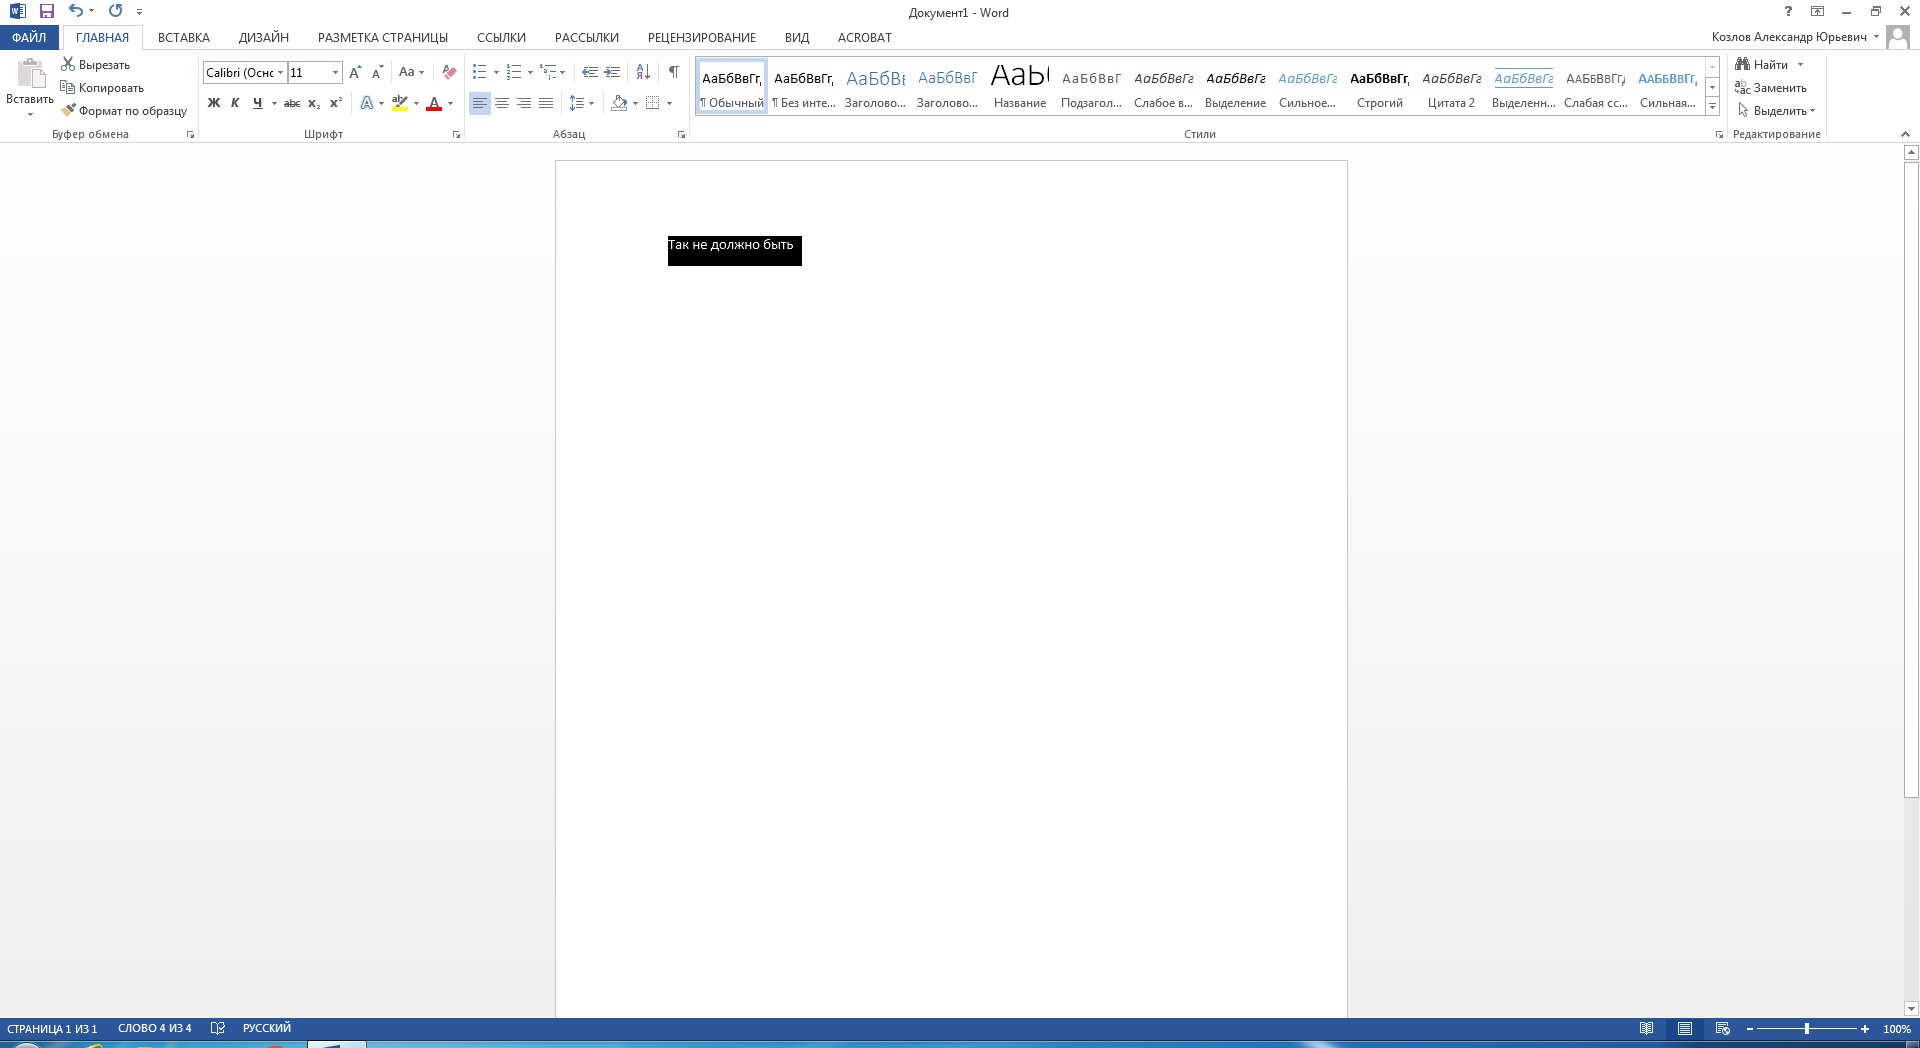Image resolution: width=1920 pixels, height=1048 pixels.
Task: Switch to РАЗМЕТКА СТРАНИЦЫ tab
Action: coord(383,38)
